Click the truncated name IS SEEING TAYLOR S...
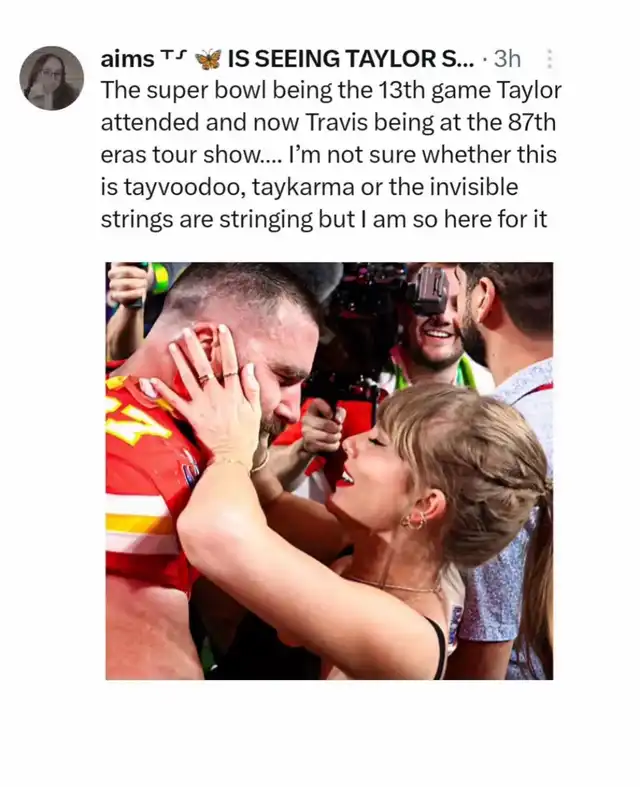 point(351,59)
